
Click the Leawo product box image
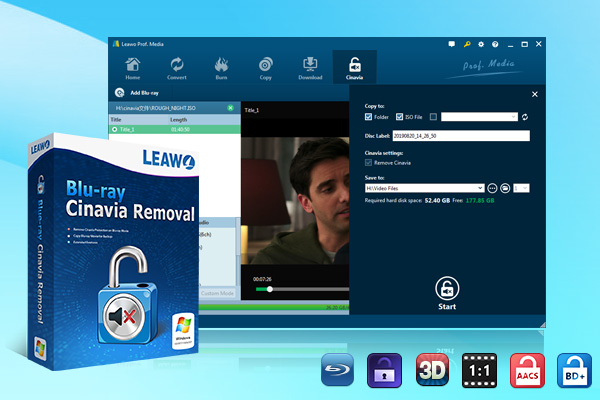coord(113,251)
